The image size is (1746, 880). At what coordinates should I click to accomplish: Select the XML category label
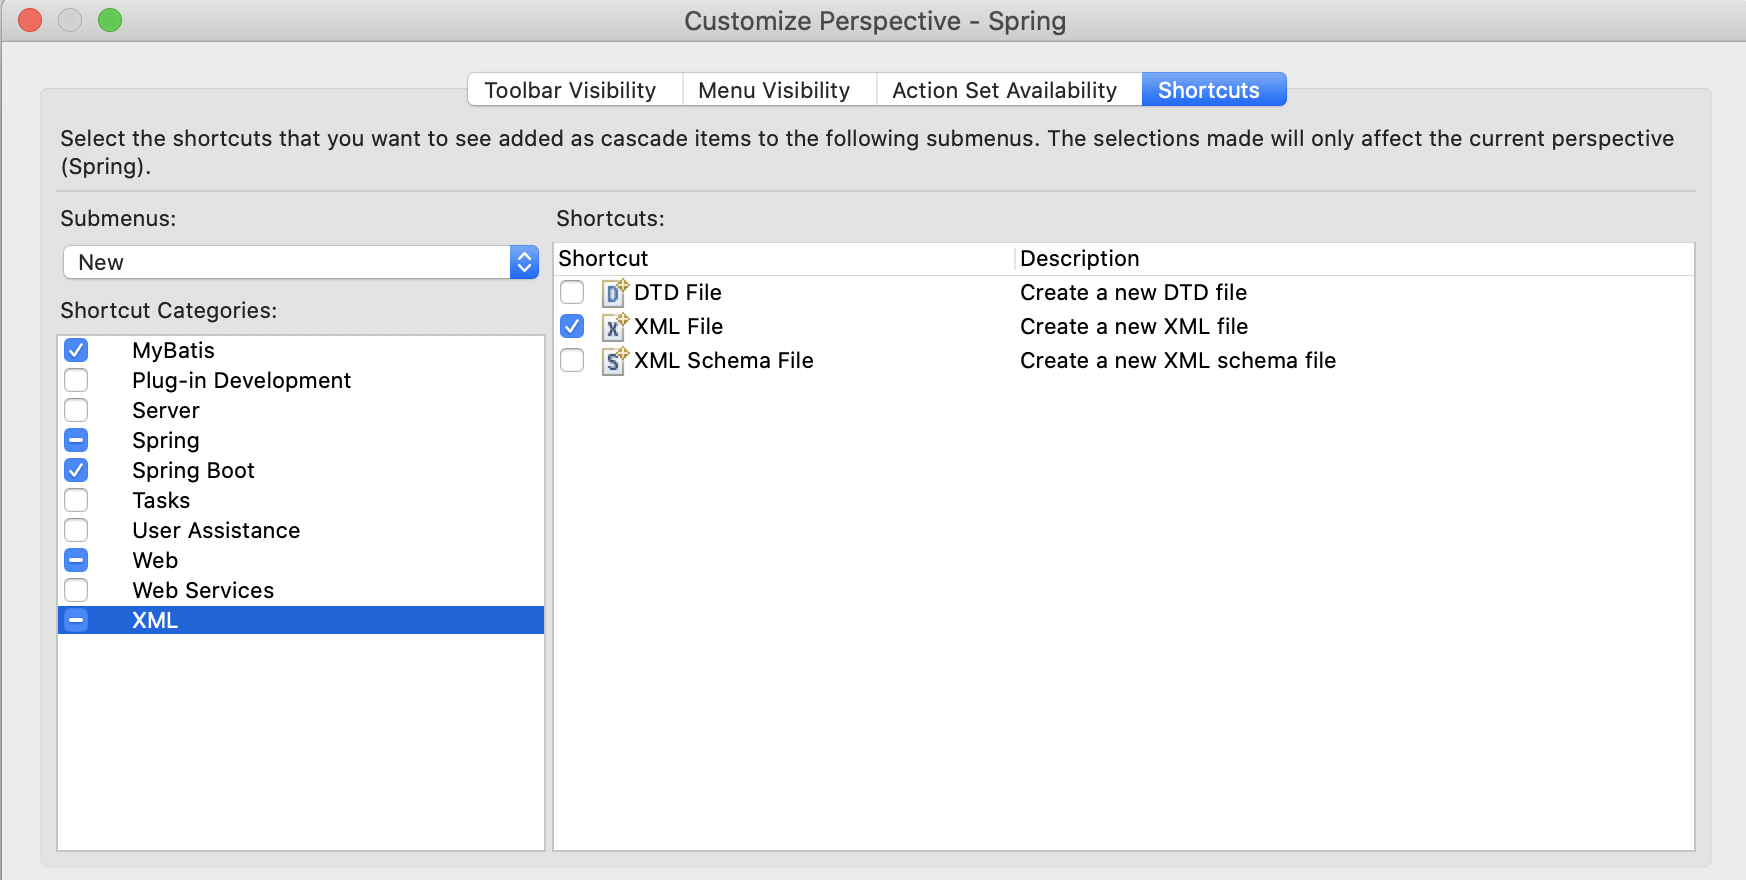click(155, 620)
